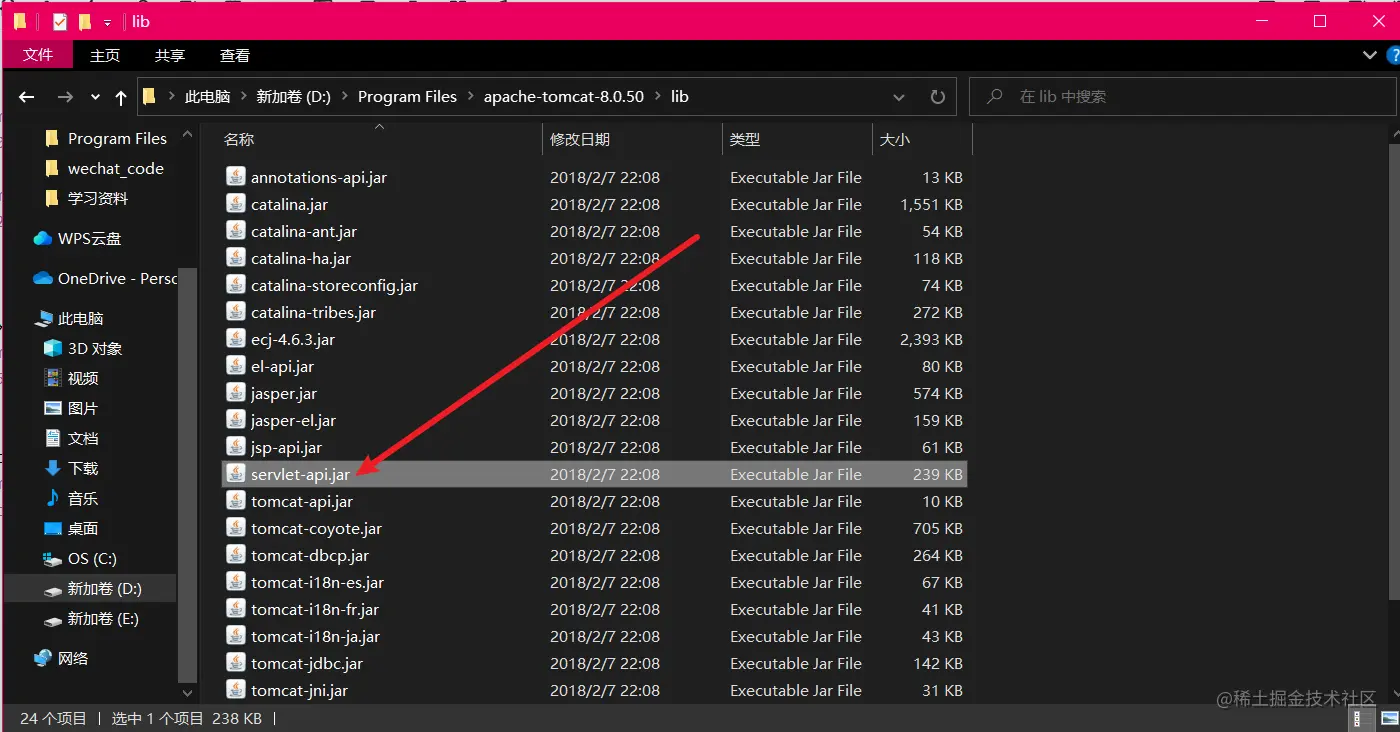The width and height of the screenshot is (1400, 732).
Task: Click the sidebar scroll down arrow
Action: point(187,692)
